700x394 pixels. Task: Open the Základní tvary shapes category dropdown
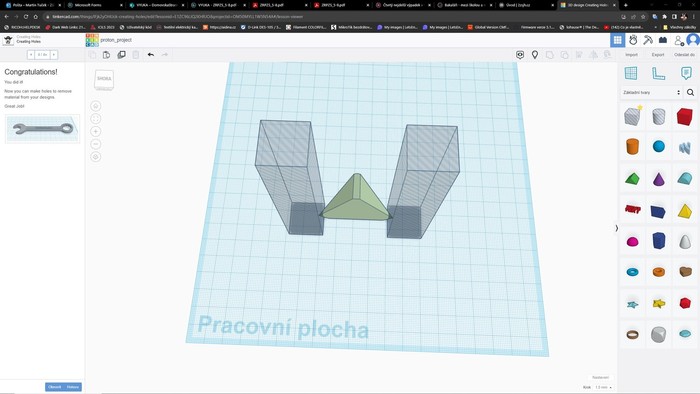(651, 92)
